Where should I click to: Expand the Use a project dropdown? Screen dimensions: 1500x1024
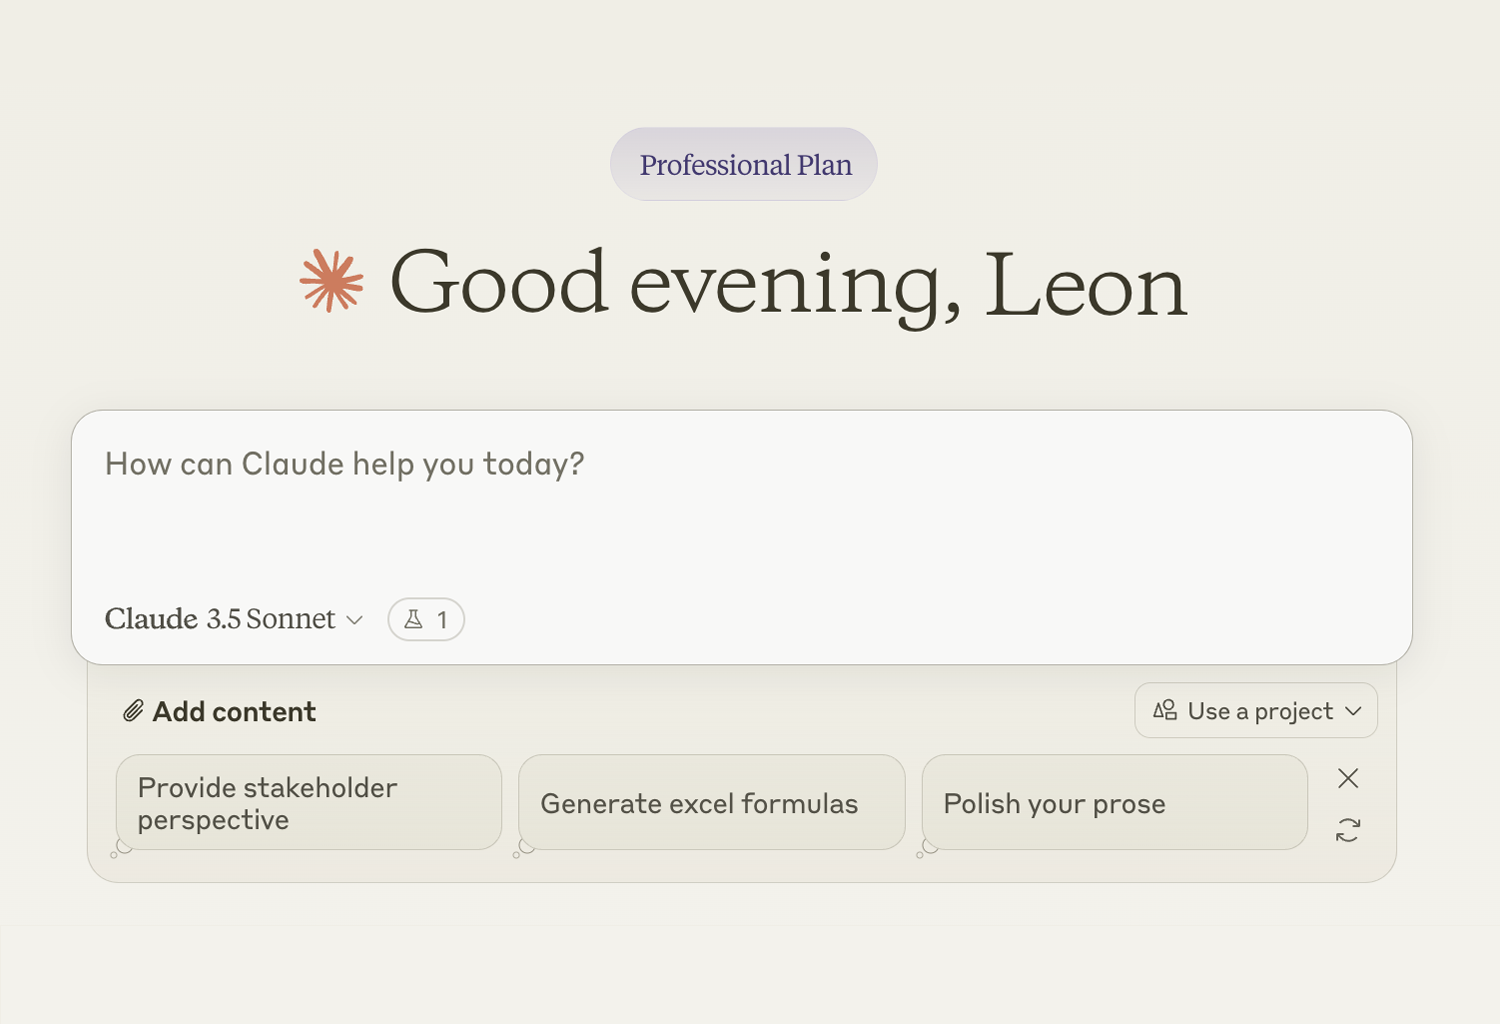(1256, 711)
